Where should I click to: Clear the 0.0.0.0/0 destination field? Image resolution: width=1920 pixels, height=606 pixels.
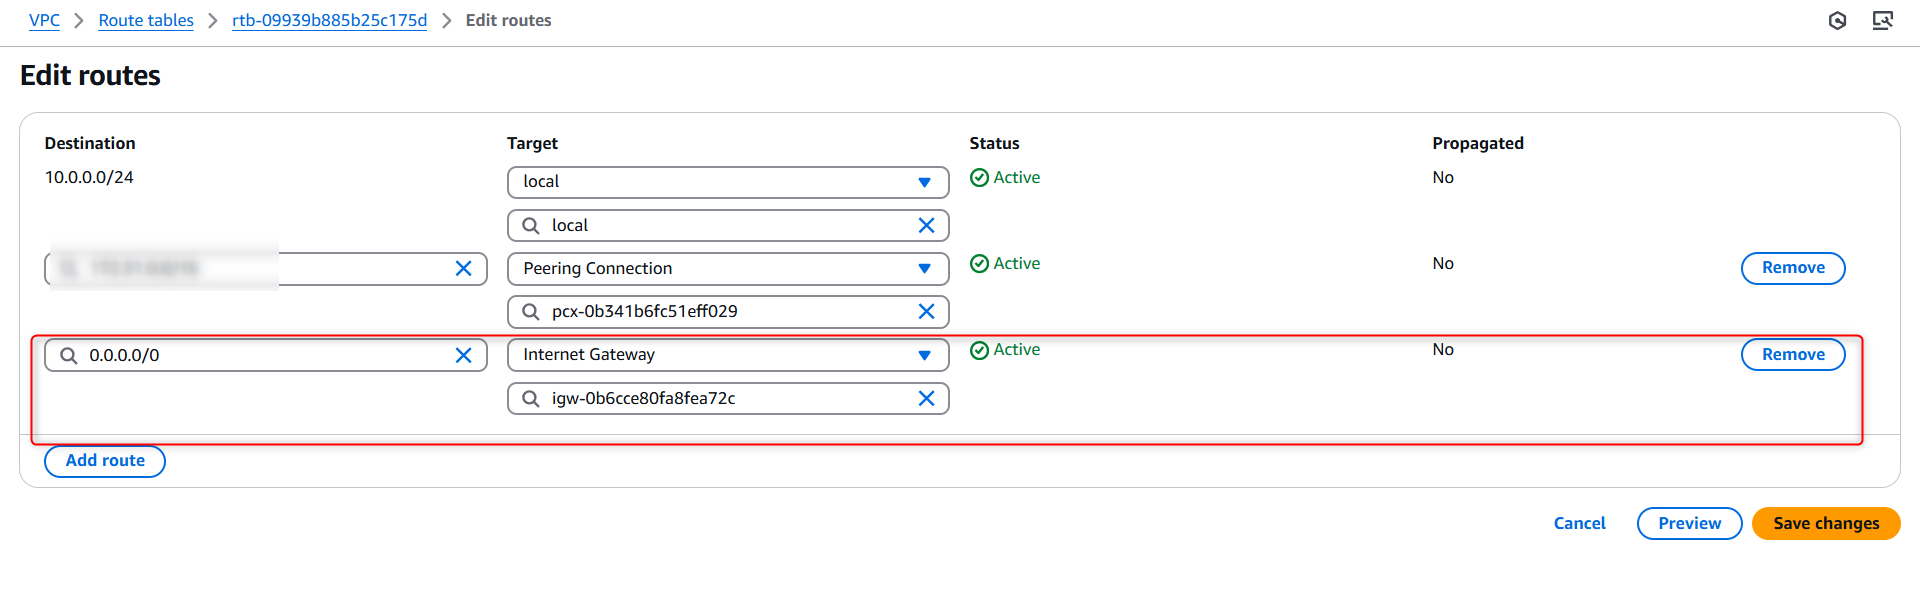tap(463, 355)
